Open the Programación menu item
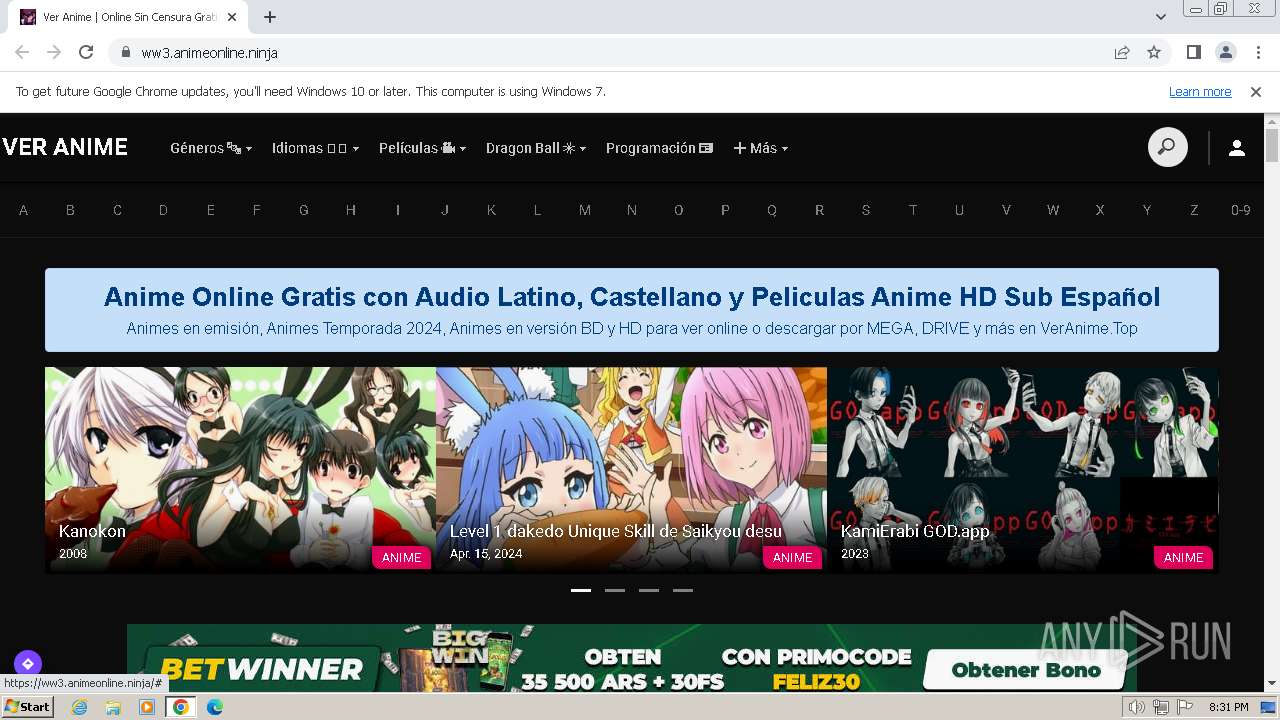Image resolution: width=1280 pixels, height=720 pixels. pos(660,148)
